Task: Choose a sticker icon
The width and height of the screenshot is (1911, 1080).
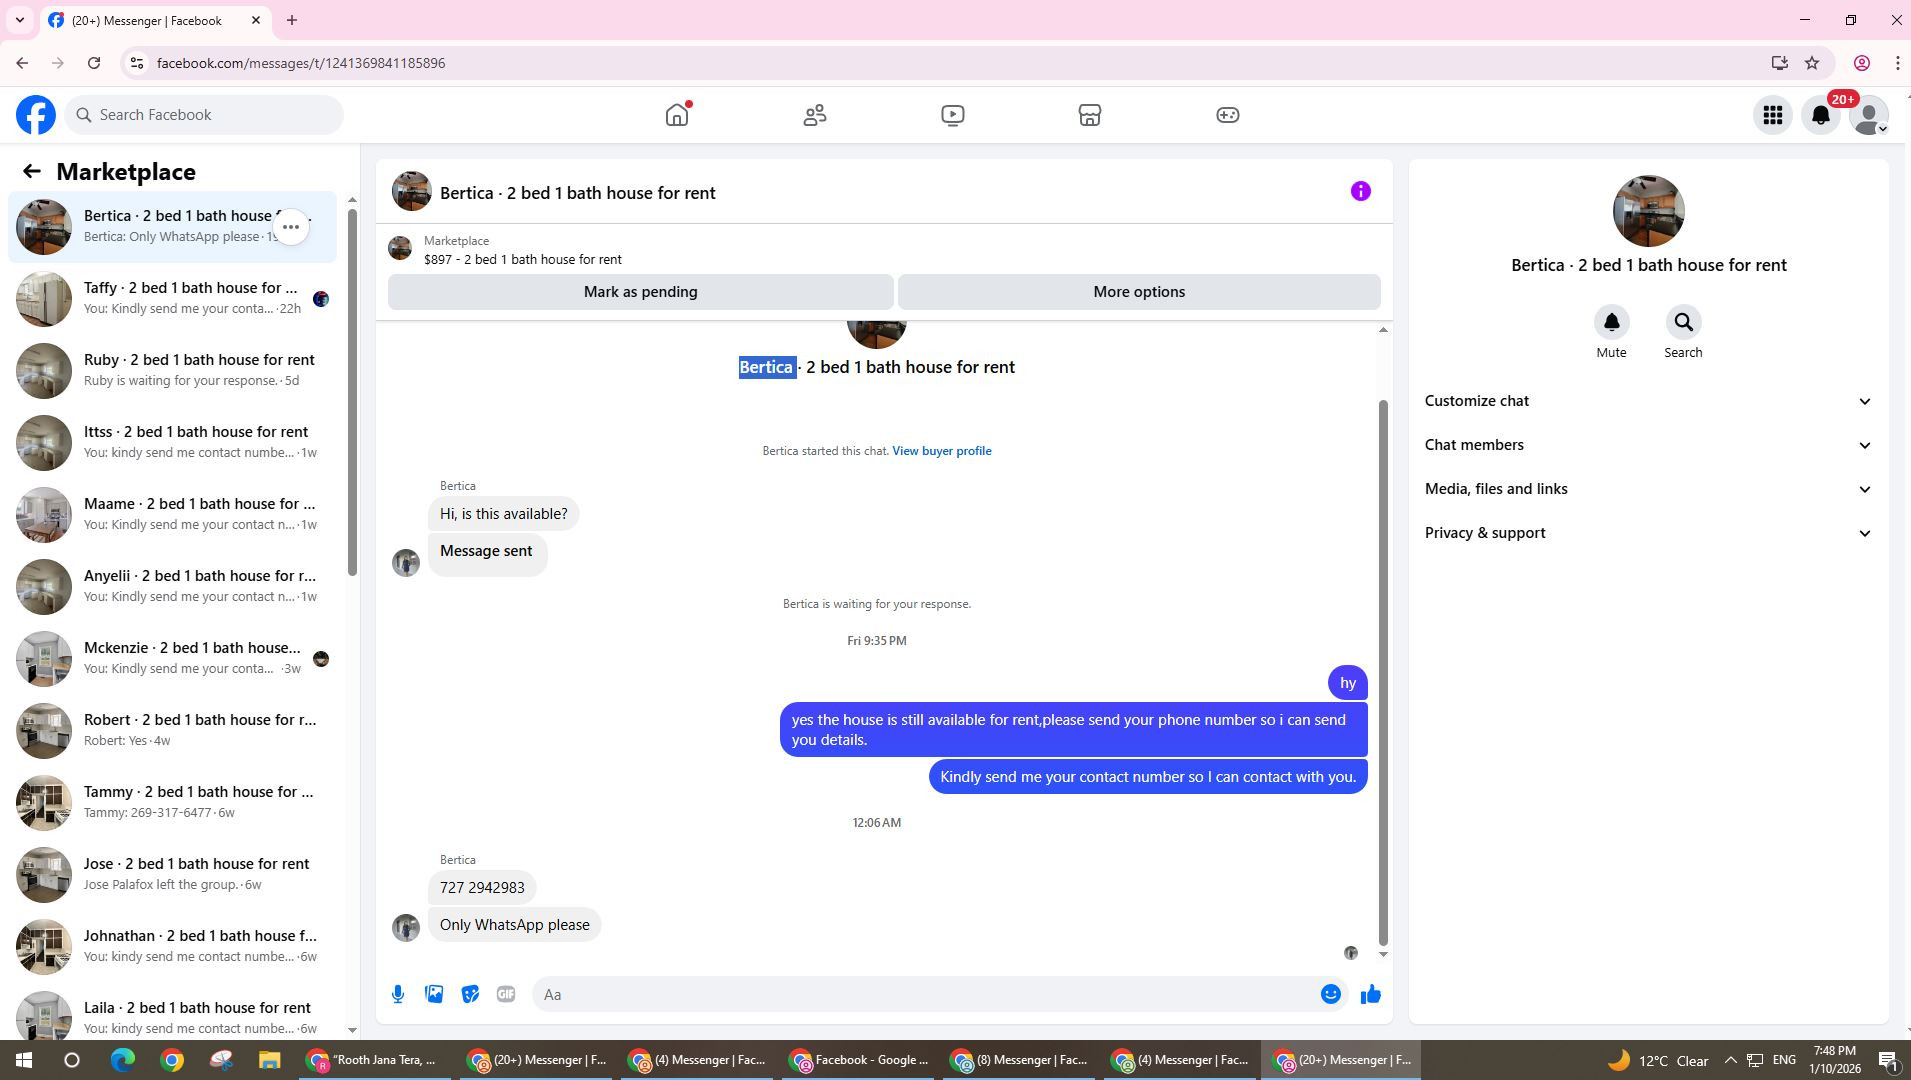Action: pos(470,994)
